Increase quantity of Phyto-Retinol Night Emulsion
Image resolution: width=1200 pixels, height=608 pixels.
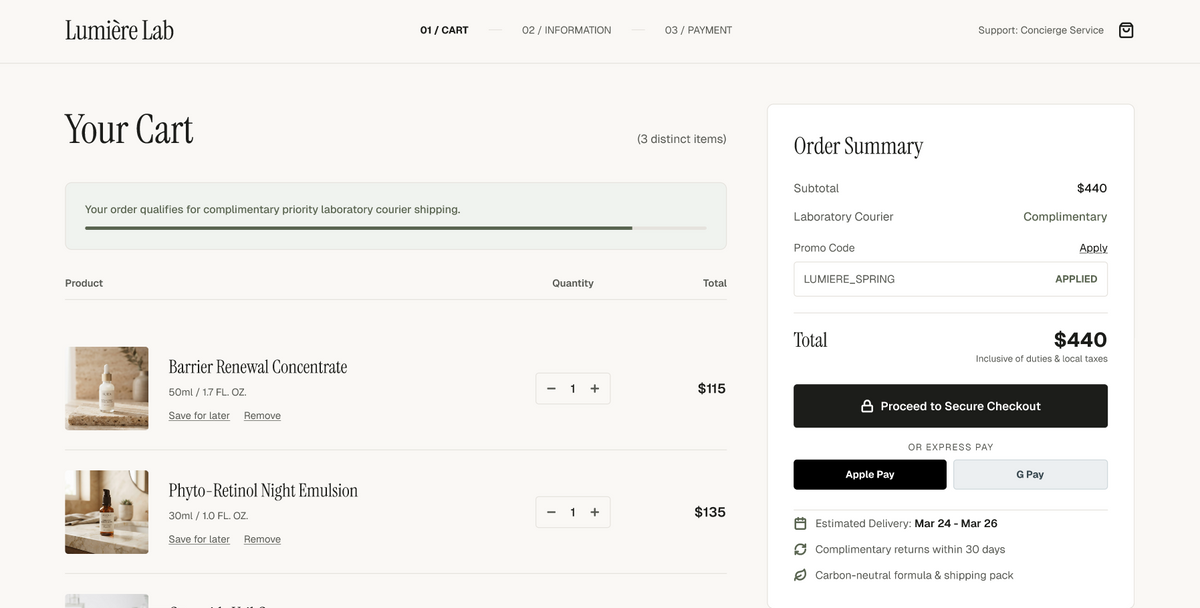click(x=595, y=512)
